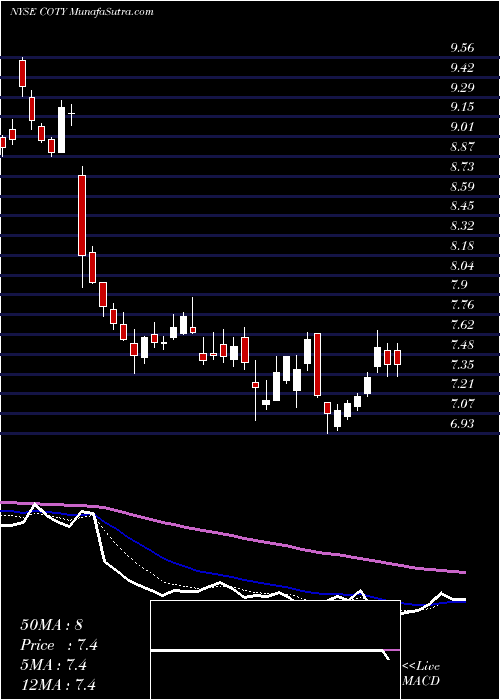Screen dimensions: 500x700
Task: Click the tall white candle near 9.01
Action: coord(62,130)
